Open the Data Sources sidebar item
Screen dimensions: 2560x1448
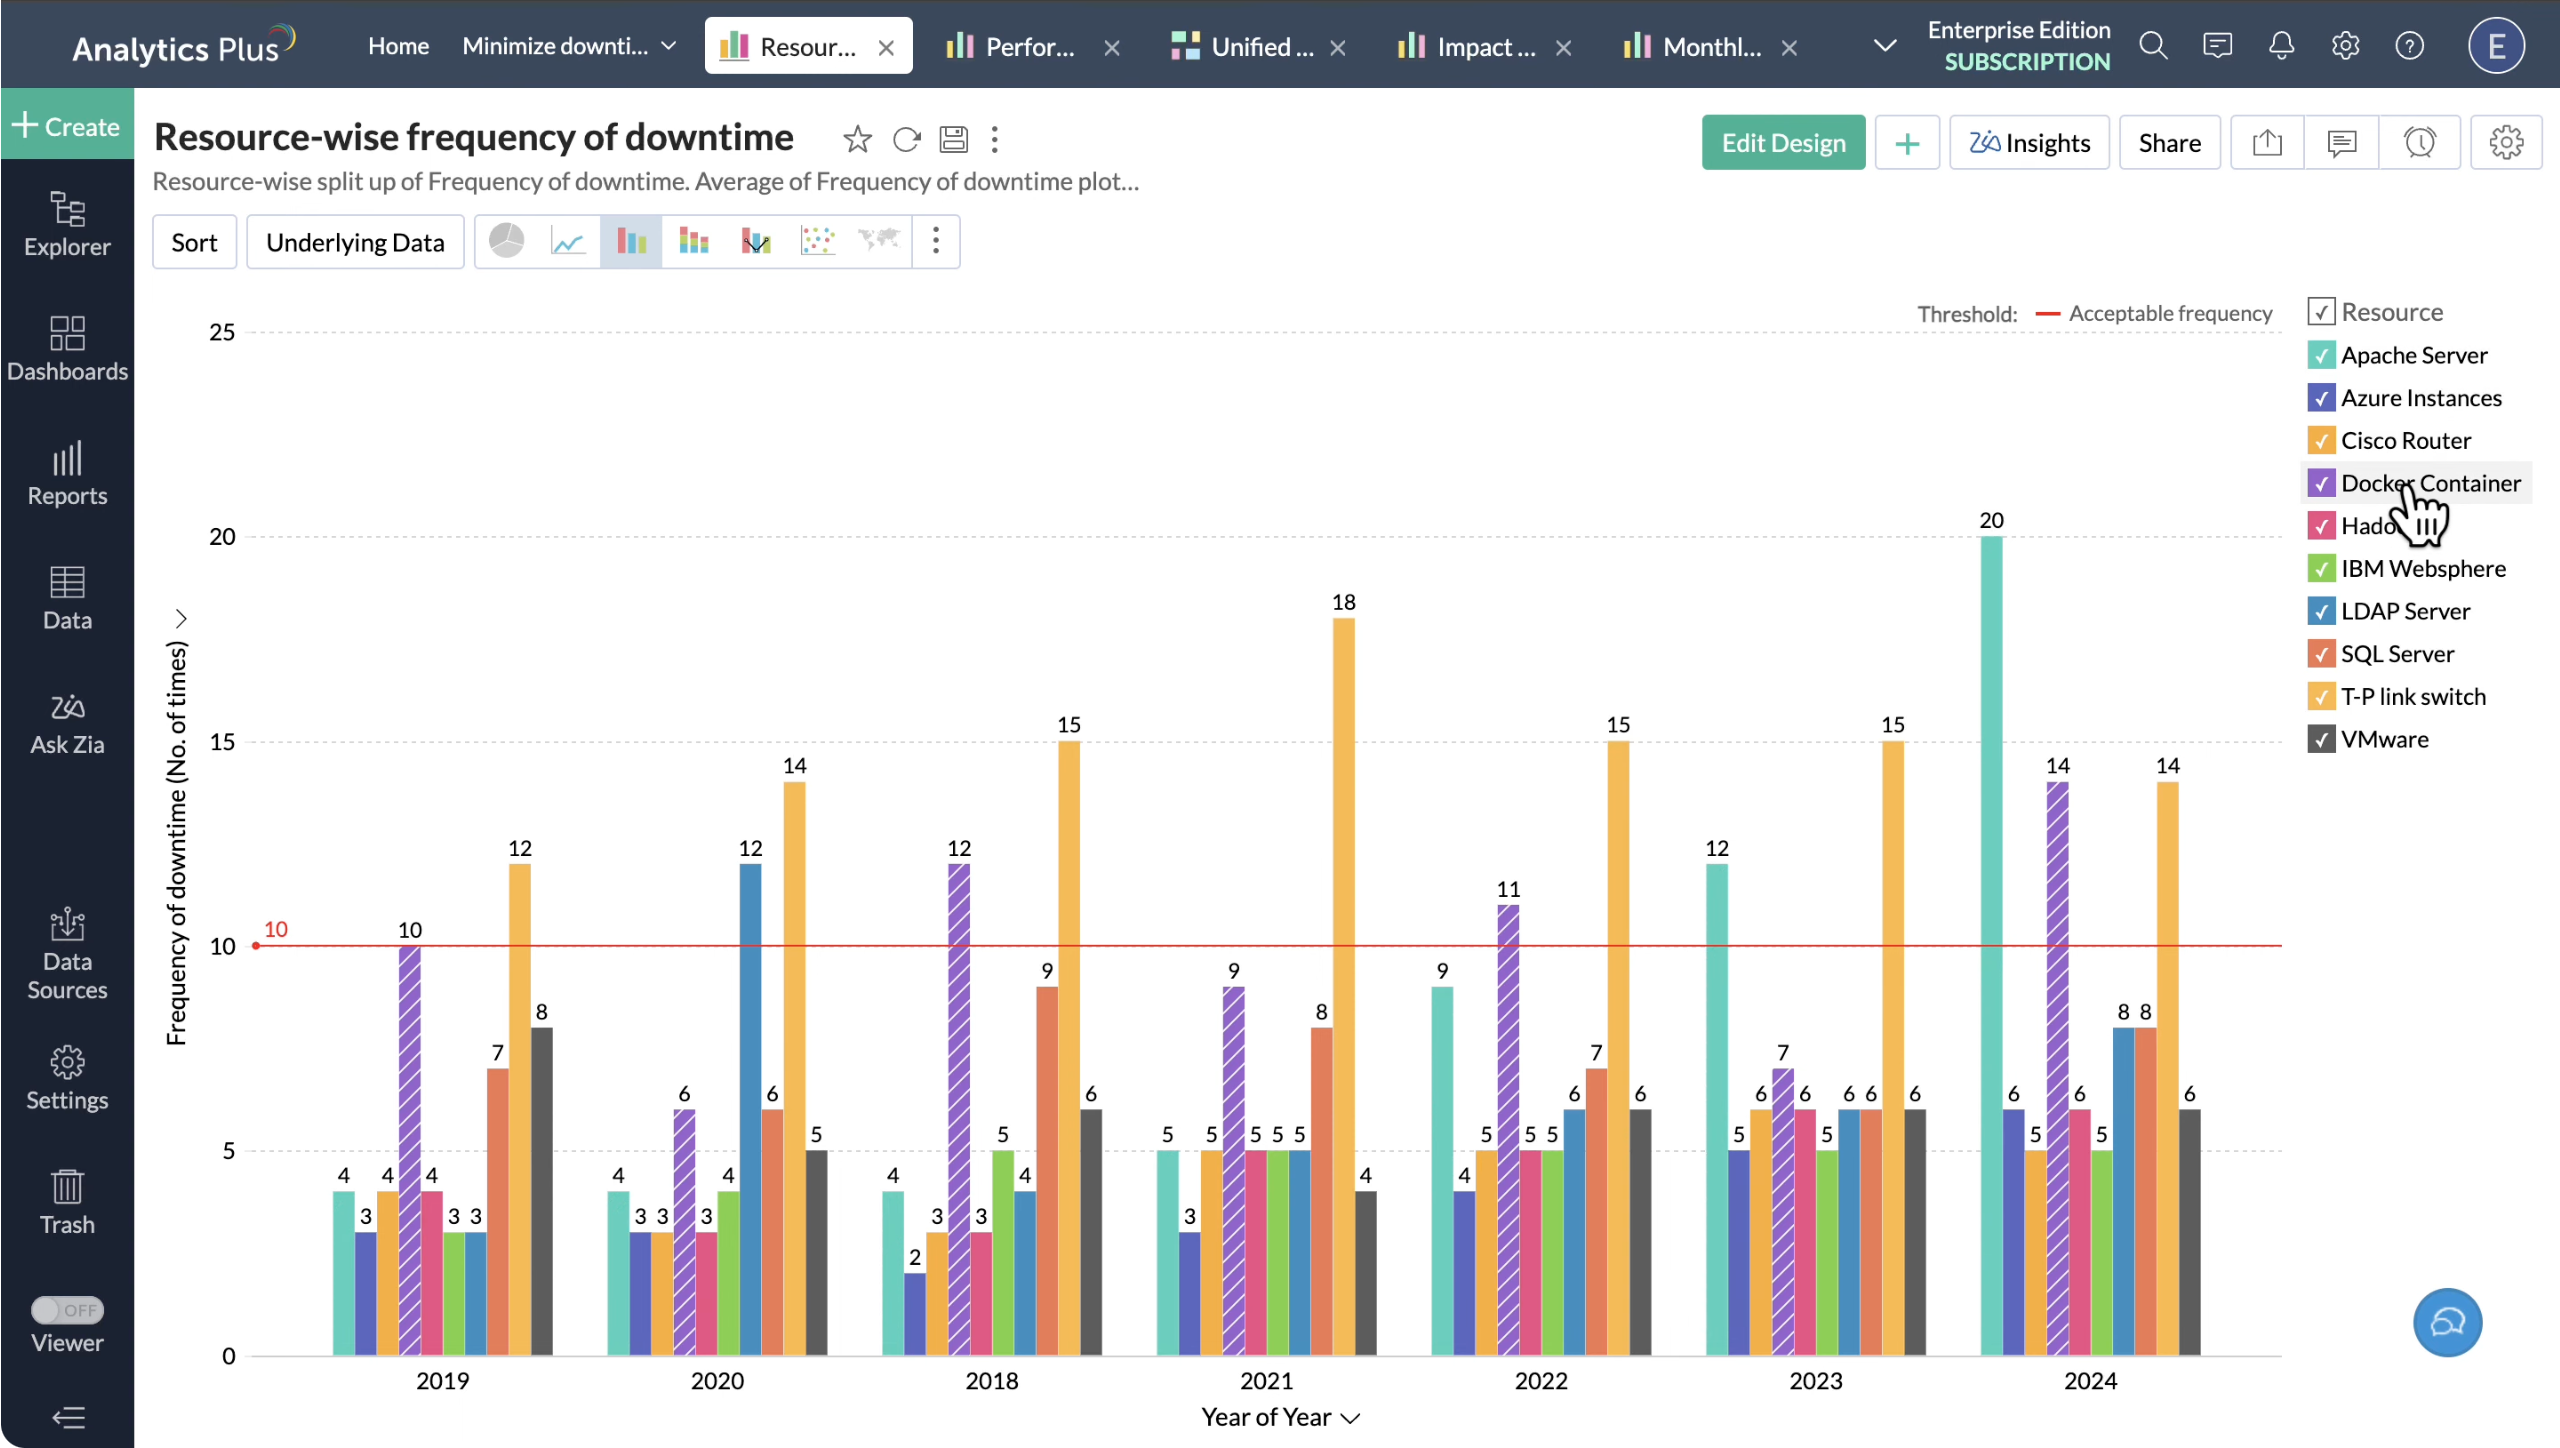click(x=67, y=955)
